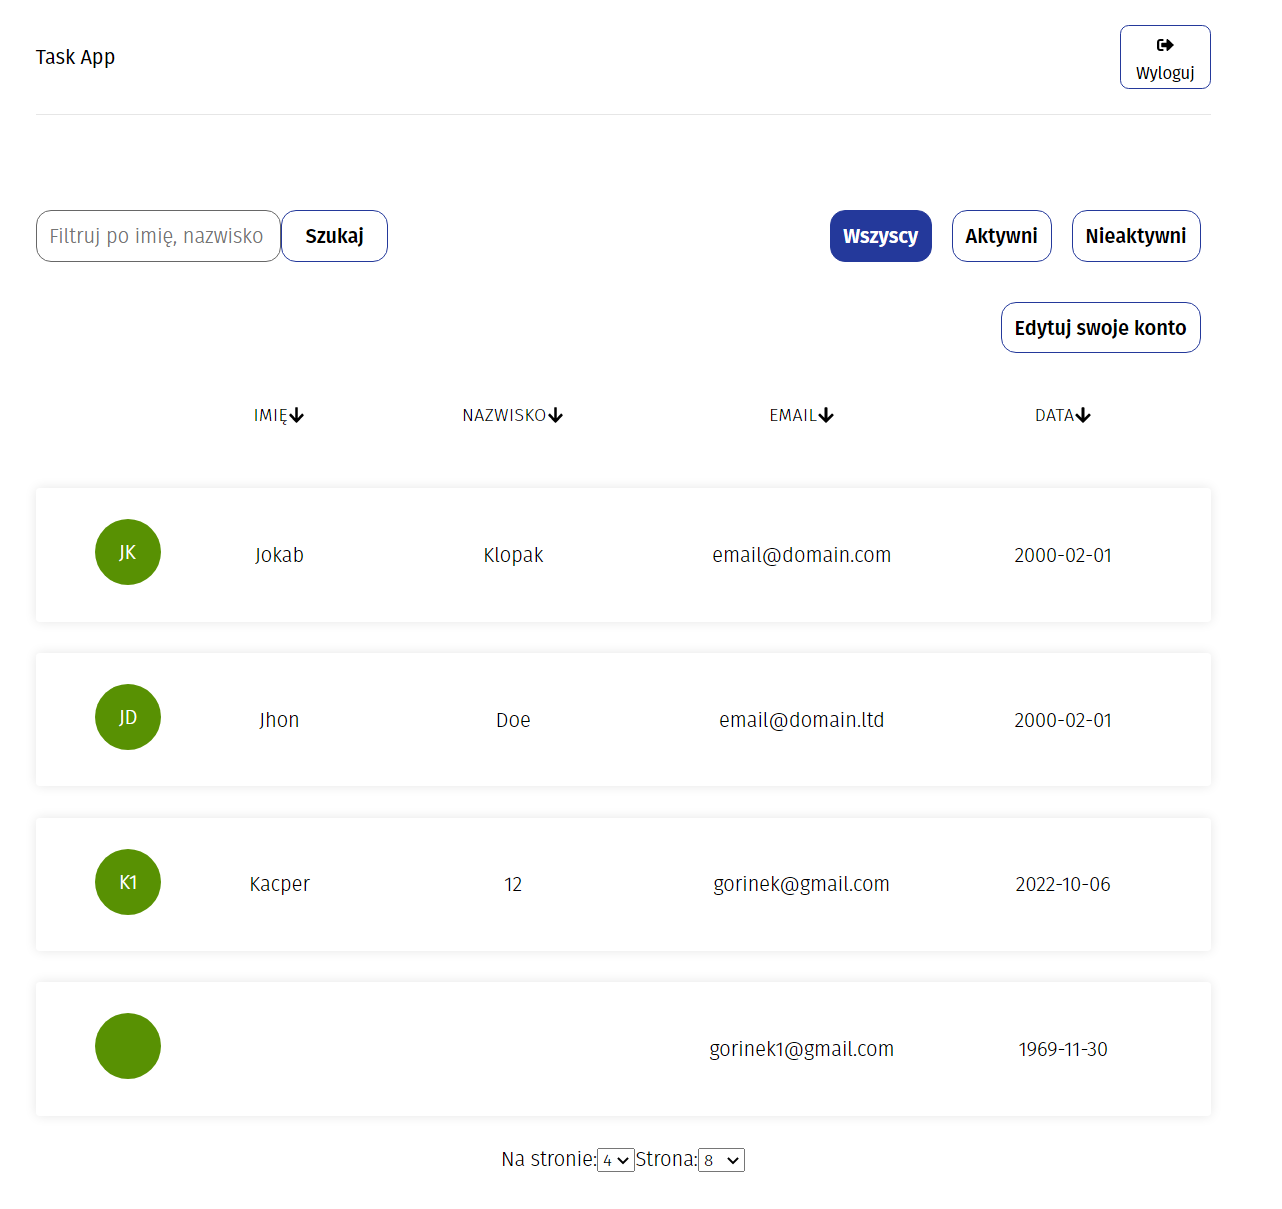Click the logout icon above Wyloguj
The height and width of the screenshot is (1209, 1282).
(x=1164, y=43)
